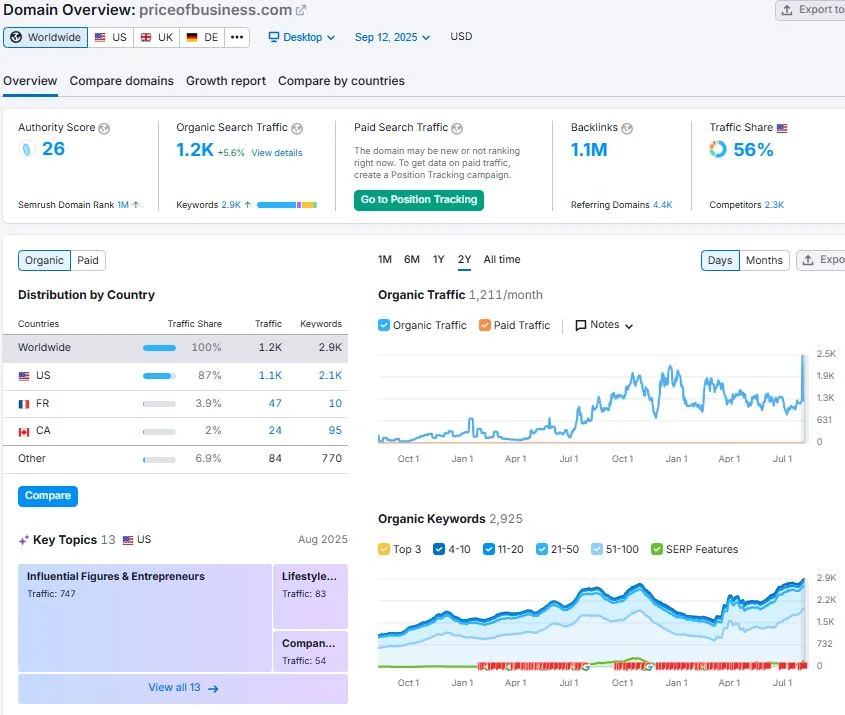Click the blue Compare button
This screenshot has height=715, width=845.
[x=48, y=496]
